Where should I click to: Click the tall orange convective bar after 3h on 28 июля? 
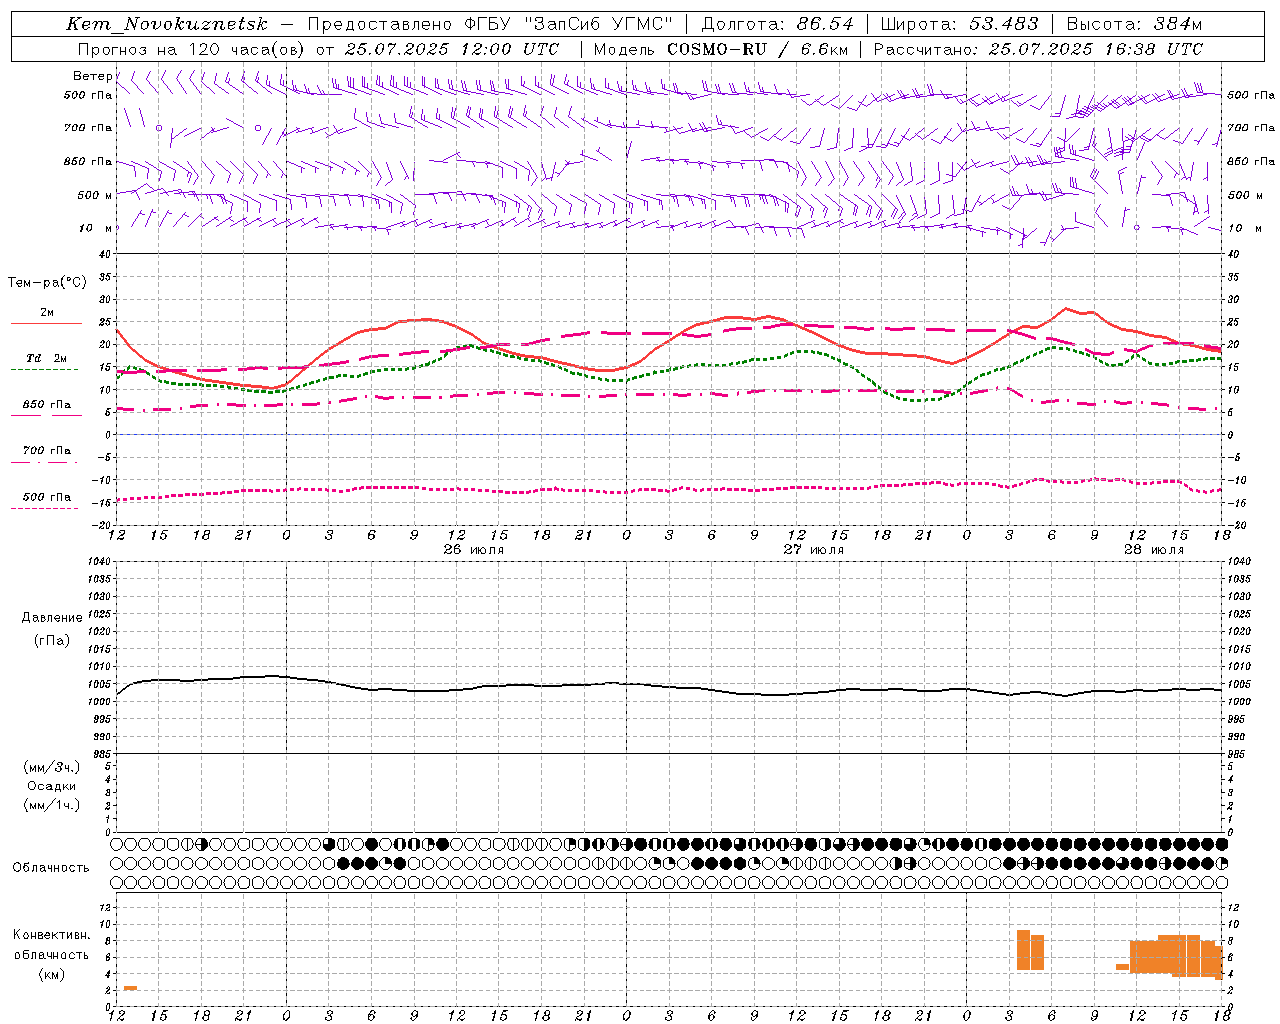[x=1023, y=950]
